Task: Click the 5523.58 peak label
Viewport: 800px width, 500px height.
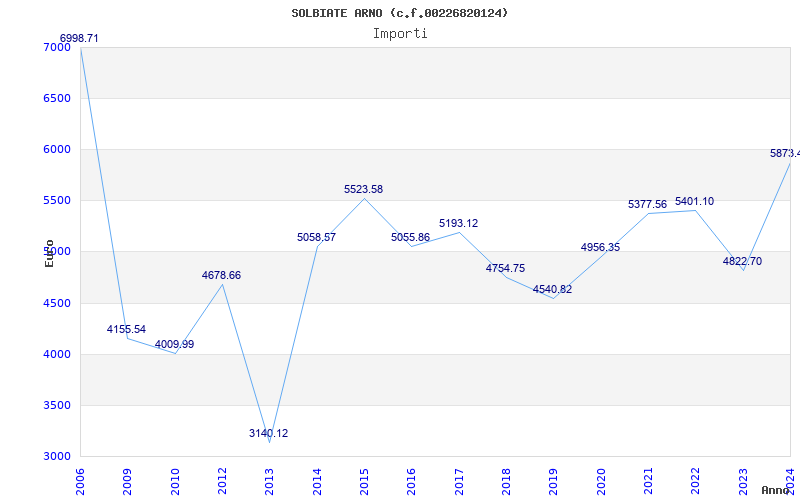Action: (x=363, y=189)
